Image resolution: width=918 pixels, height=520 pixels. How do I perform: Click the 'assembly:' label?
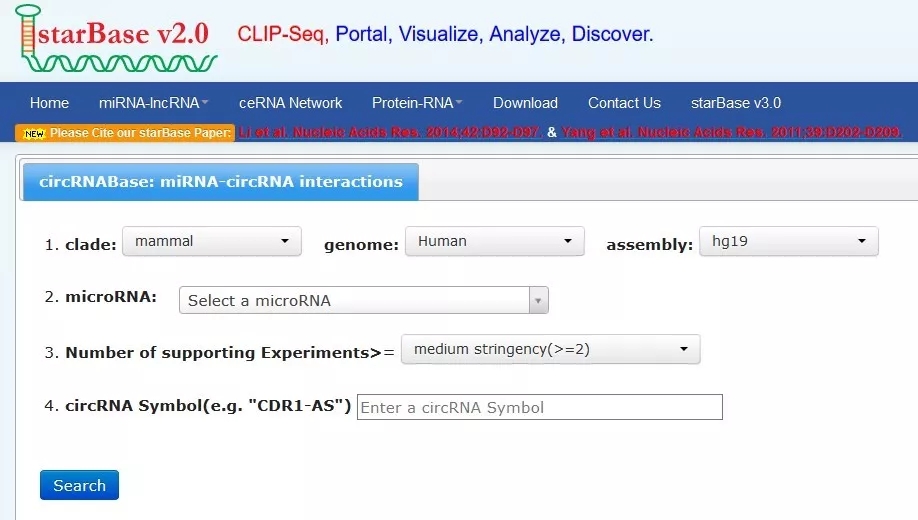pos(650,244)
